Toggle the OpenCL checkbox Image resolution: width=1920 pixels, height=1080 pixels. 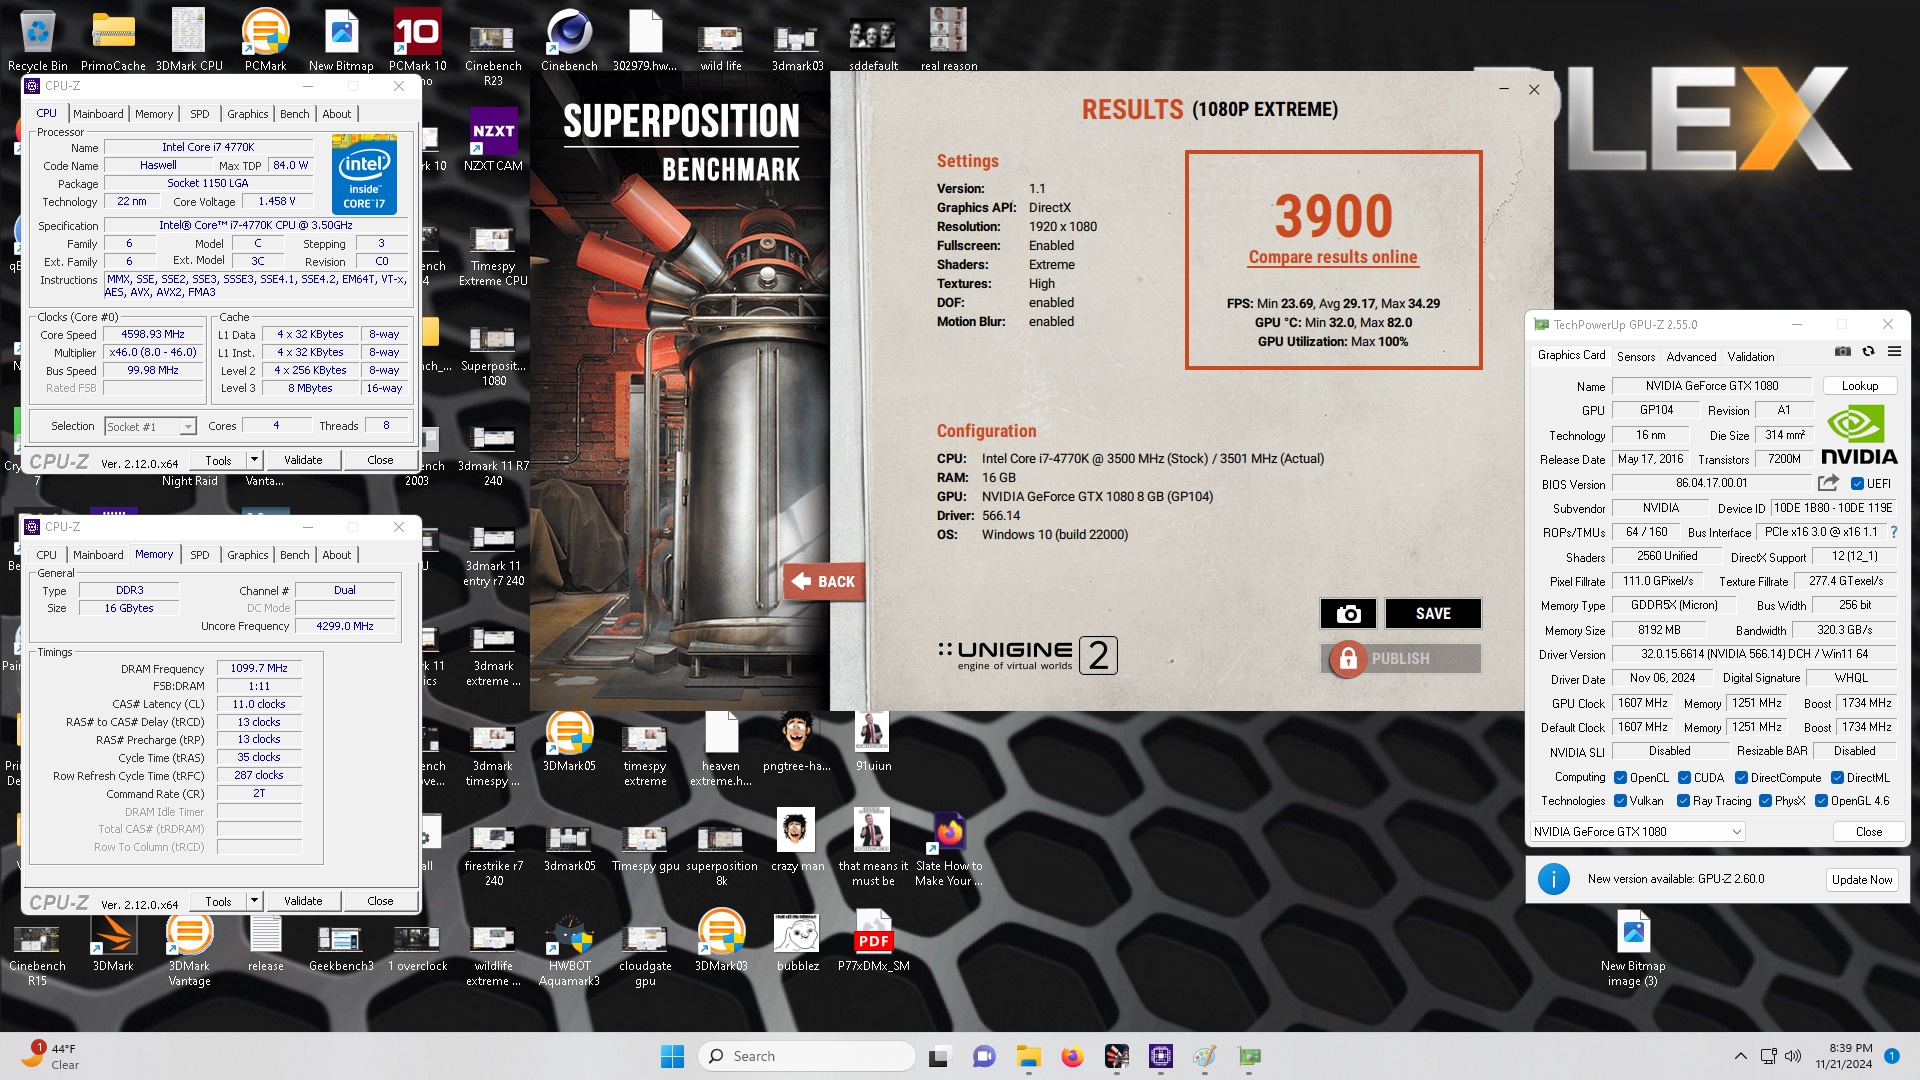coord(1620,778)
